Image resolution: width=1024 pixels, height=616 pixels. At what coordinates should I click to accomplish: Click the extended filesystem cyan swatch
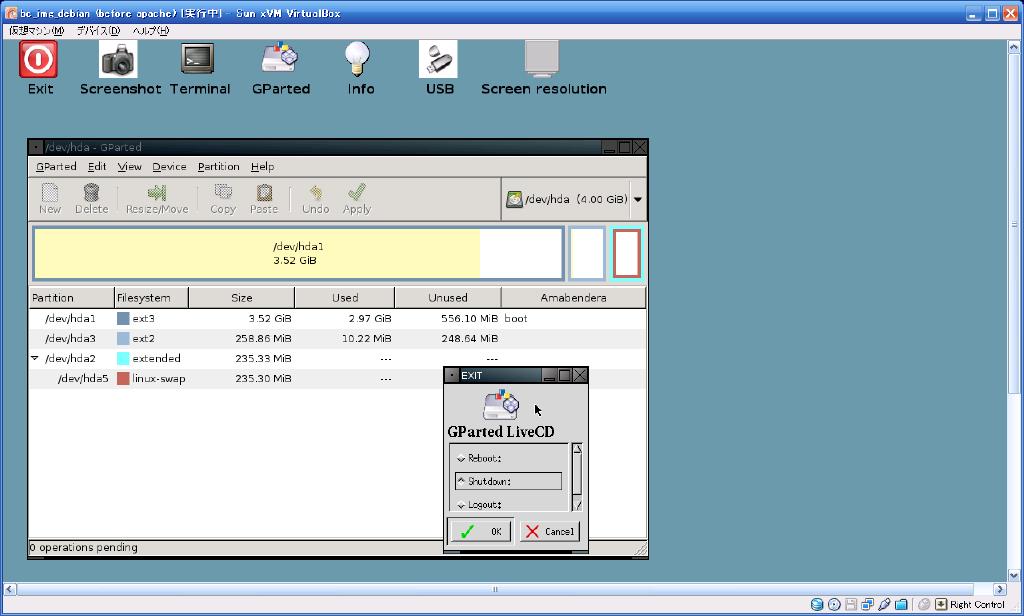pos(123,358)
